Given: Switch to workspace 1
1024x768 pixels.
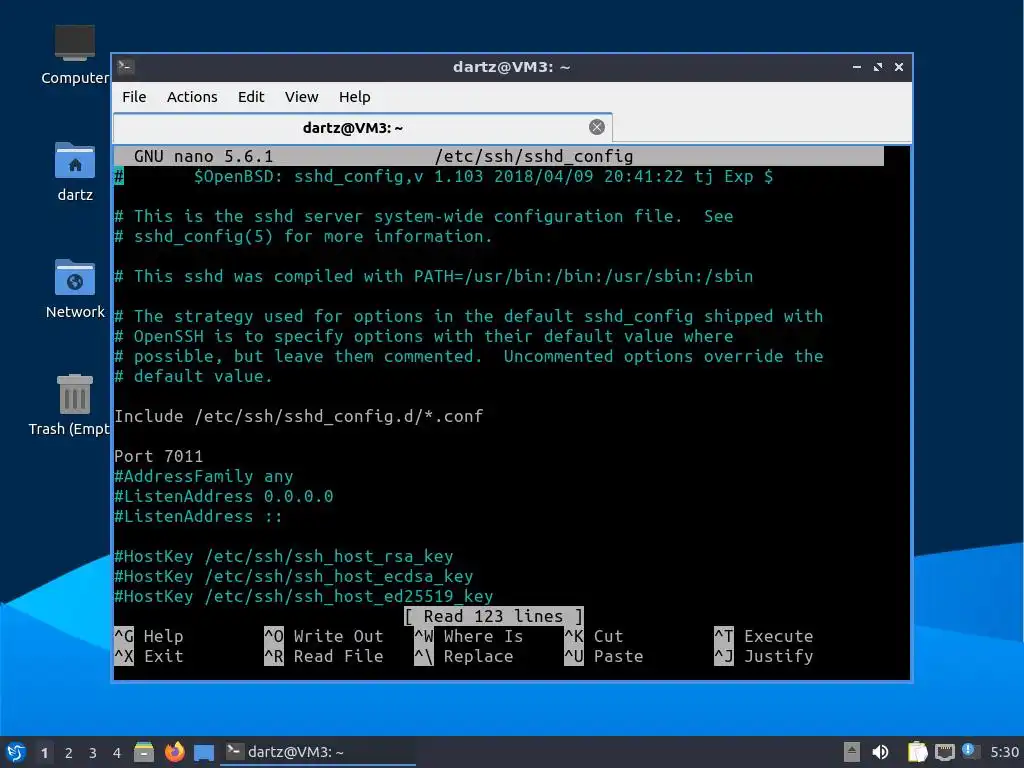Looking at the screenshot, I should coord(44,753).
